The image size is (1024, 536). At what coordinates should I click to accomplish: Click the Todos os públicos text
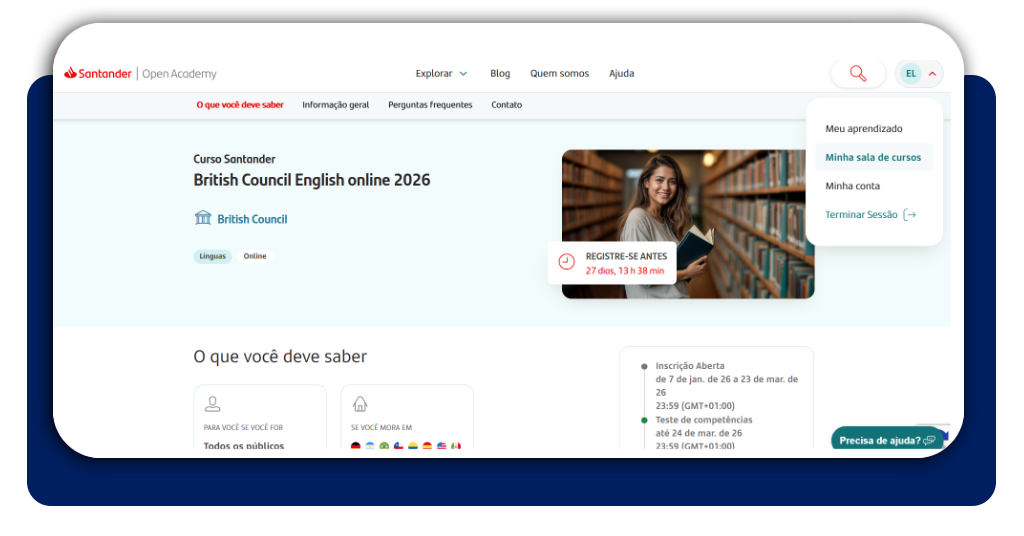(x=244, y=446)
